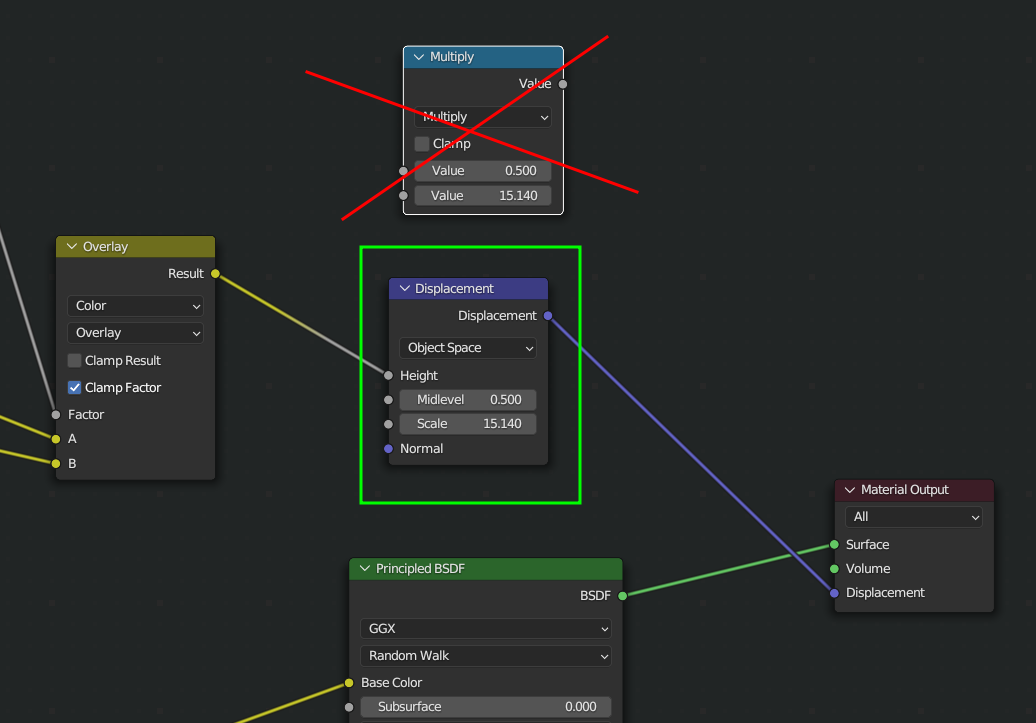Enable Clamp checkbox in Multiply node

click(x=422, y=144)
